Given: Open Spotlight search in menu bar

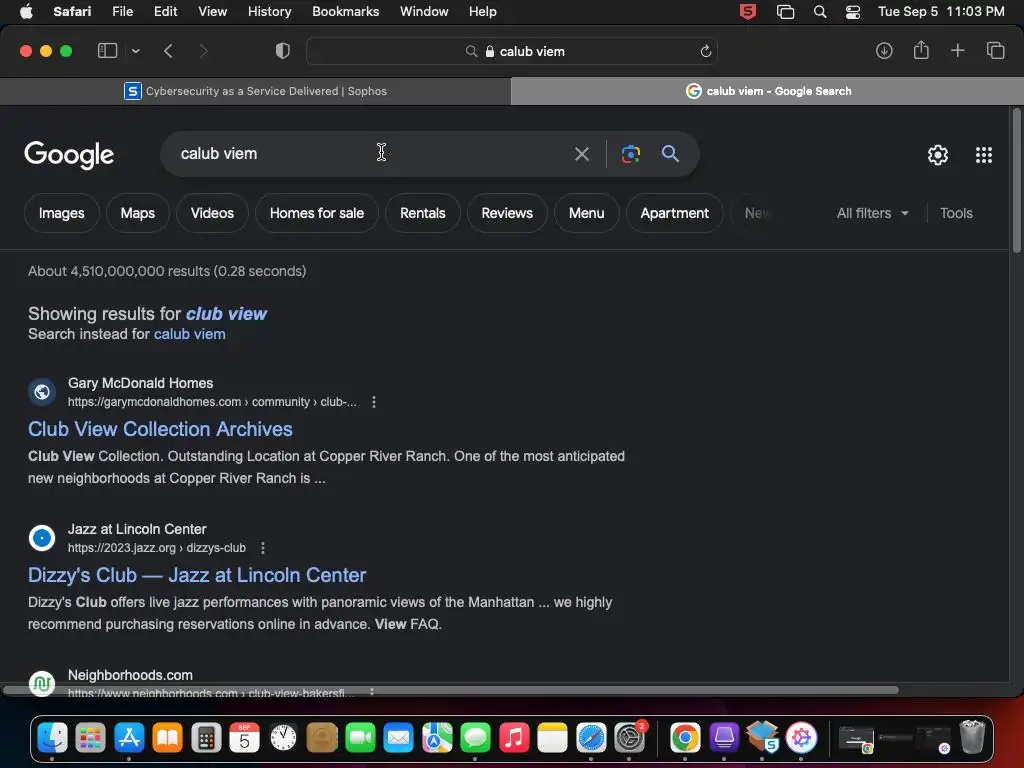Looking at the screenshot, I should [x=820, y=12].
